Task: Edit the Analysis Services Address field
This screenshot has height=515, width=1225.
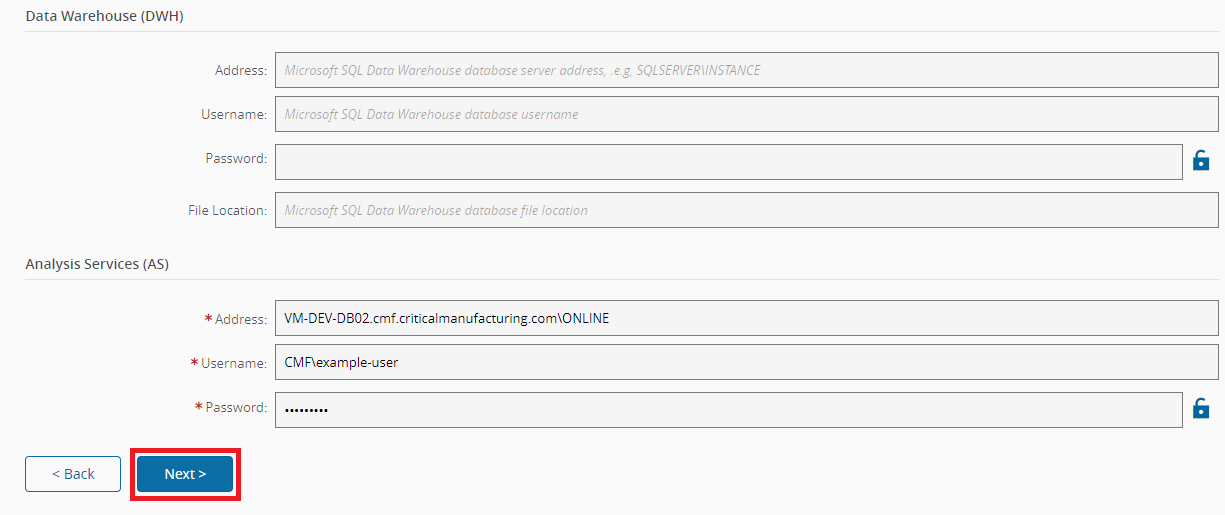Action: 746,318
